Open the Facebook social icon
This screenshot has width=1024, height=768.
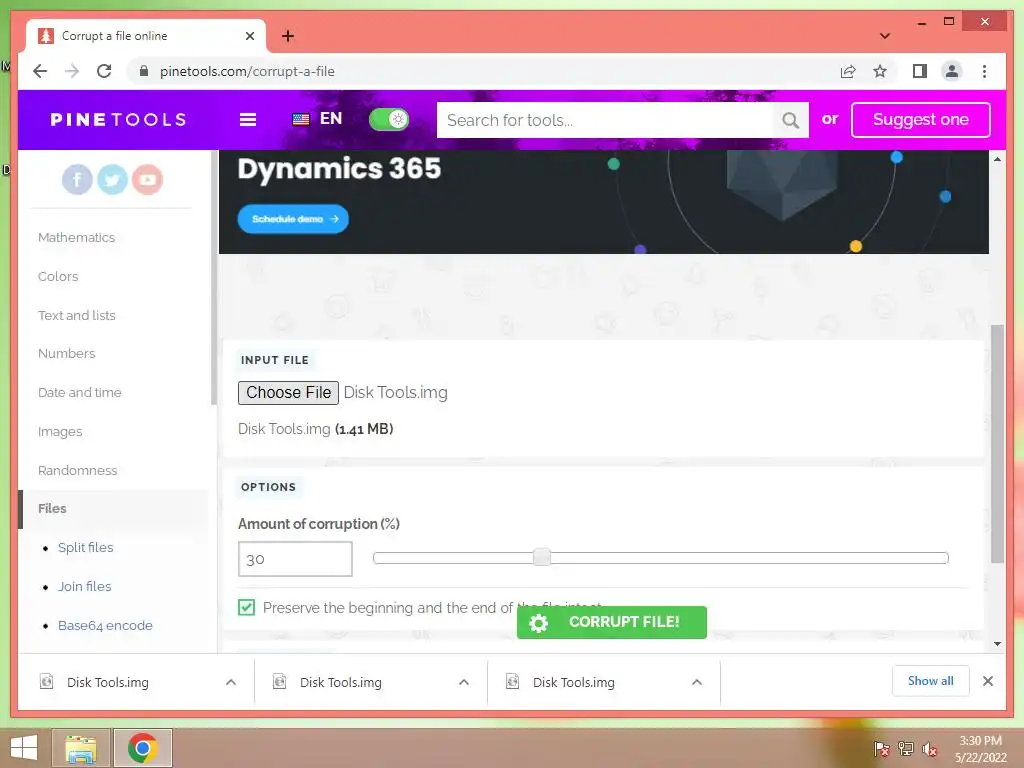[x=77, y=179]
